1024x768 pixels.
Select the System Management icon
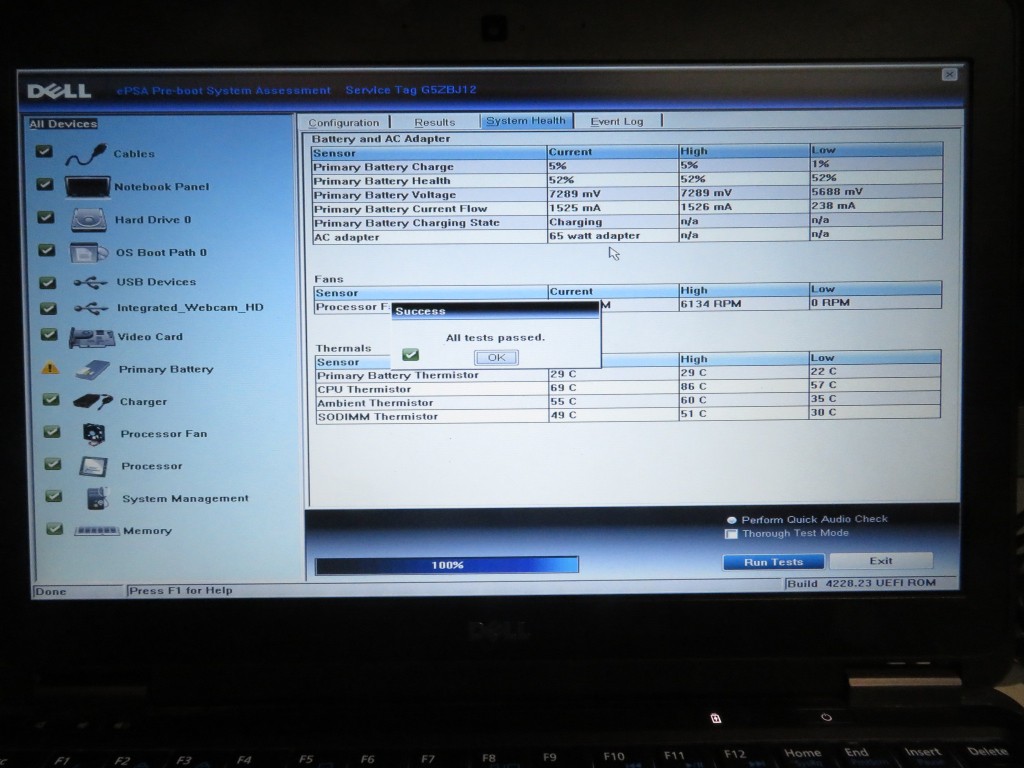point(97,498)
